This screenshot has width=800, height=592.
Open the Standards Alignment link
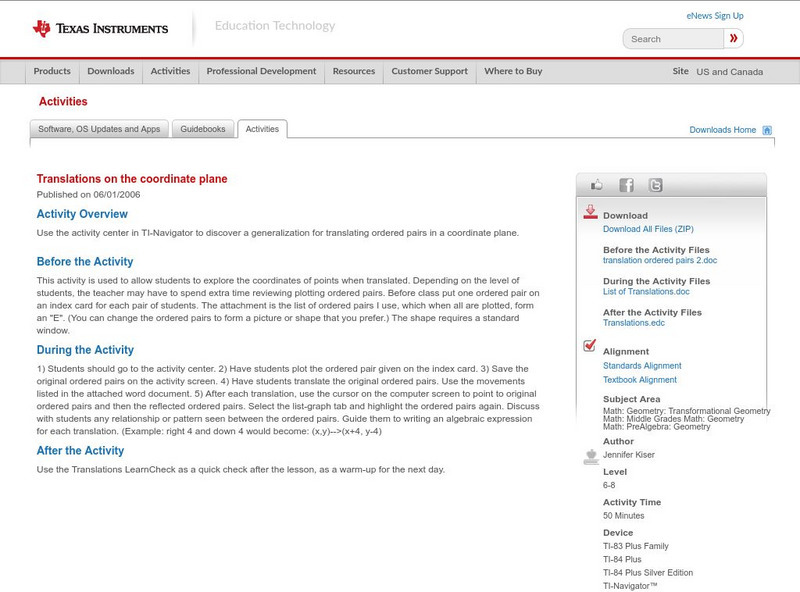(642, 366)
